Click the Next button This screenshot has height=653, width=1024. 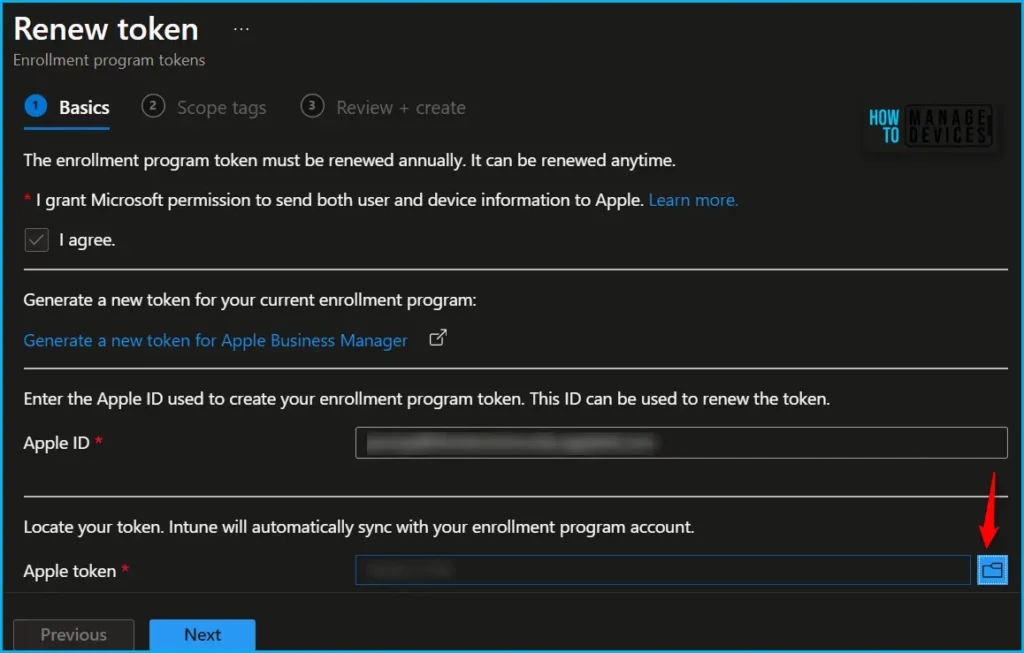coord(202,635)
